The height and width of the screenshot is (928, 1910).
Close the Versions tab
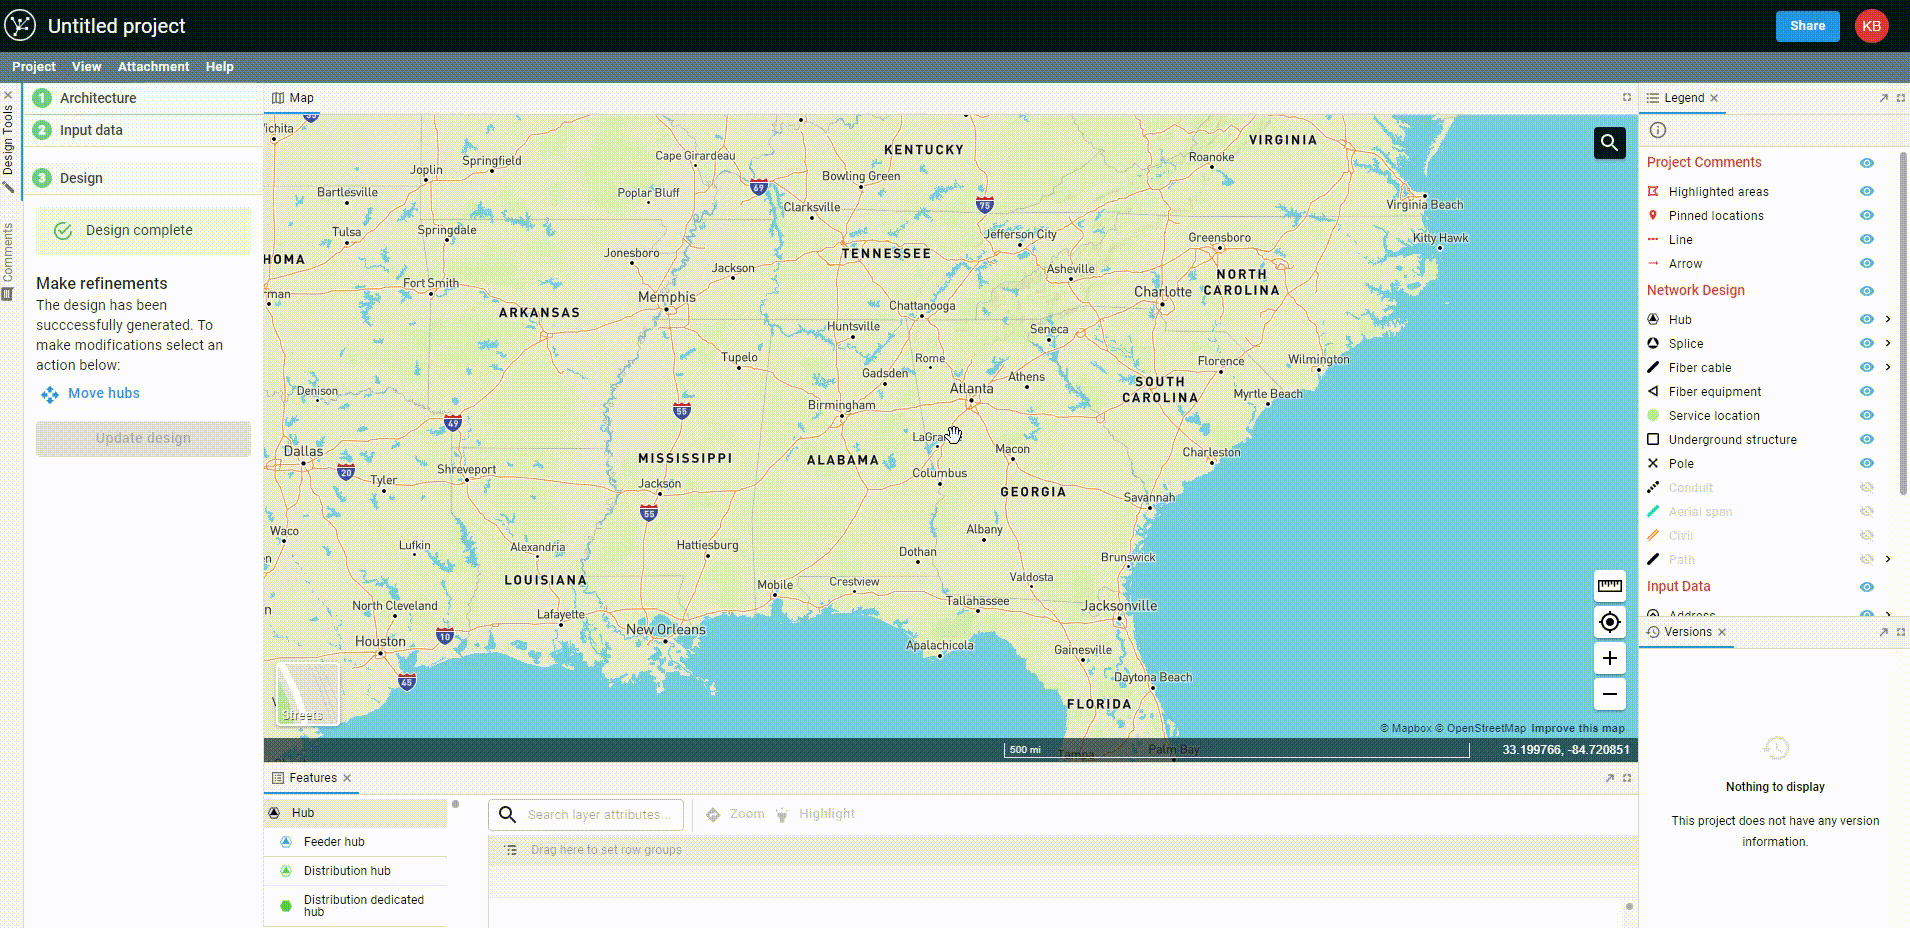(x=1722, y=632)
